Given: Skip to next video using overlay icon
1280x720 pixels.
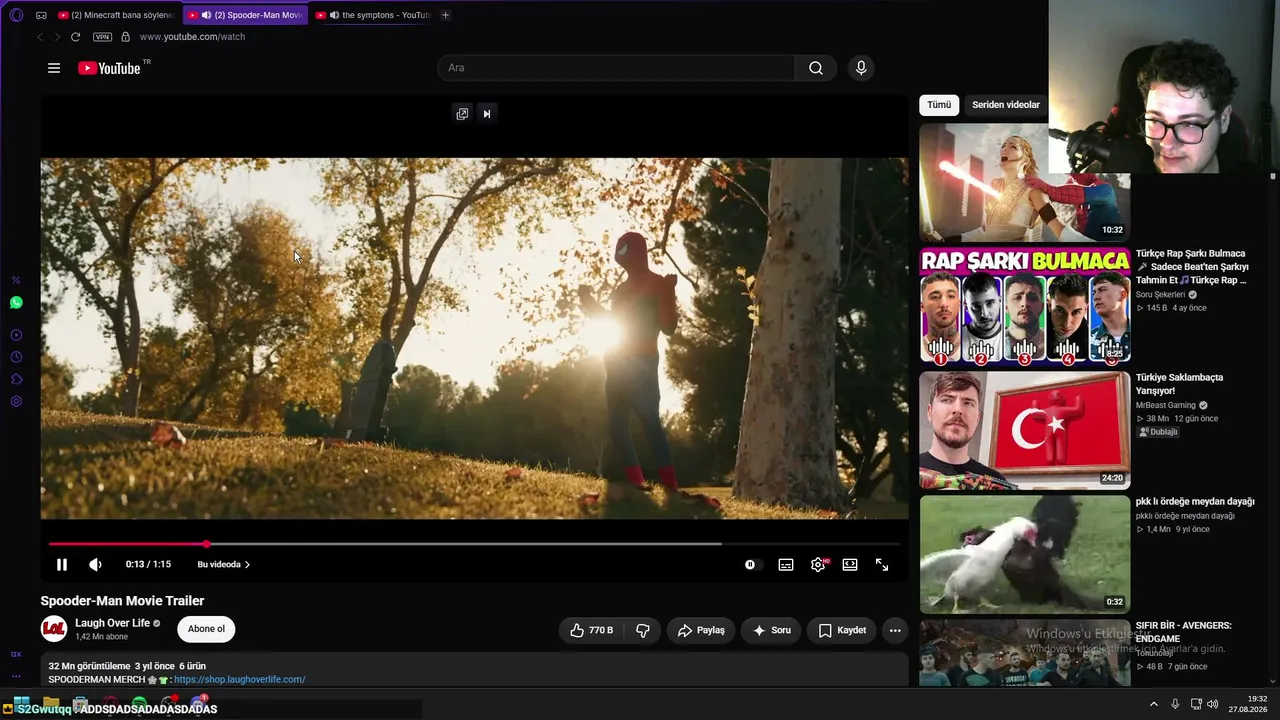Looking at the screenshot, I should click(x=487, y=113).
